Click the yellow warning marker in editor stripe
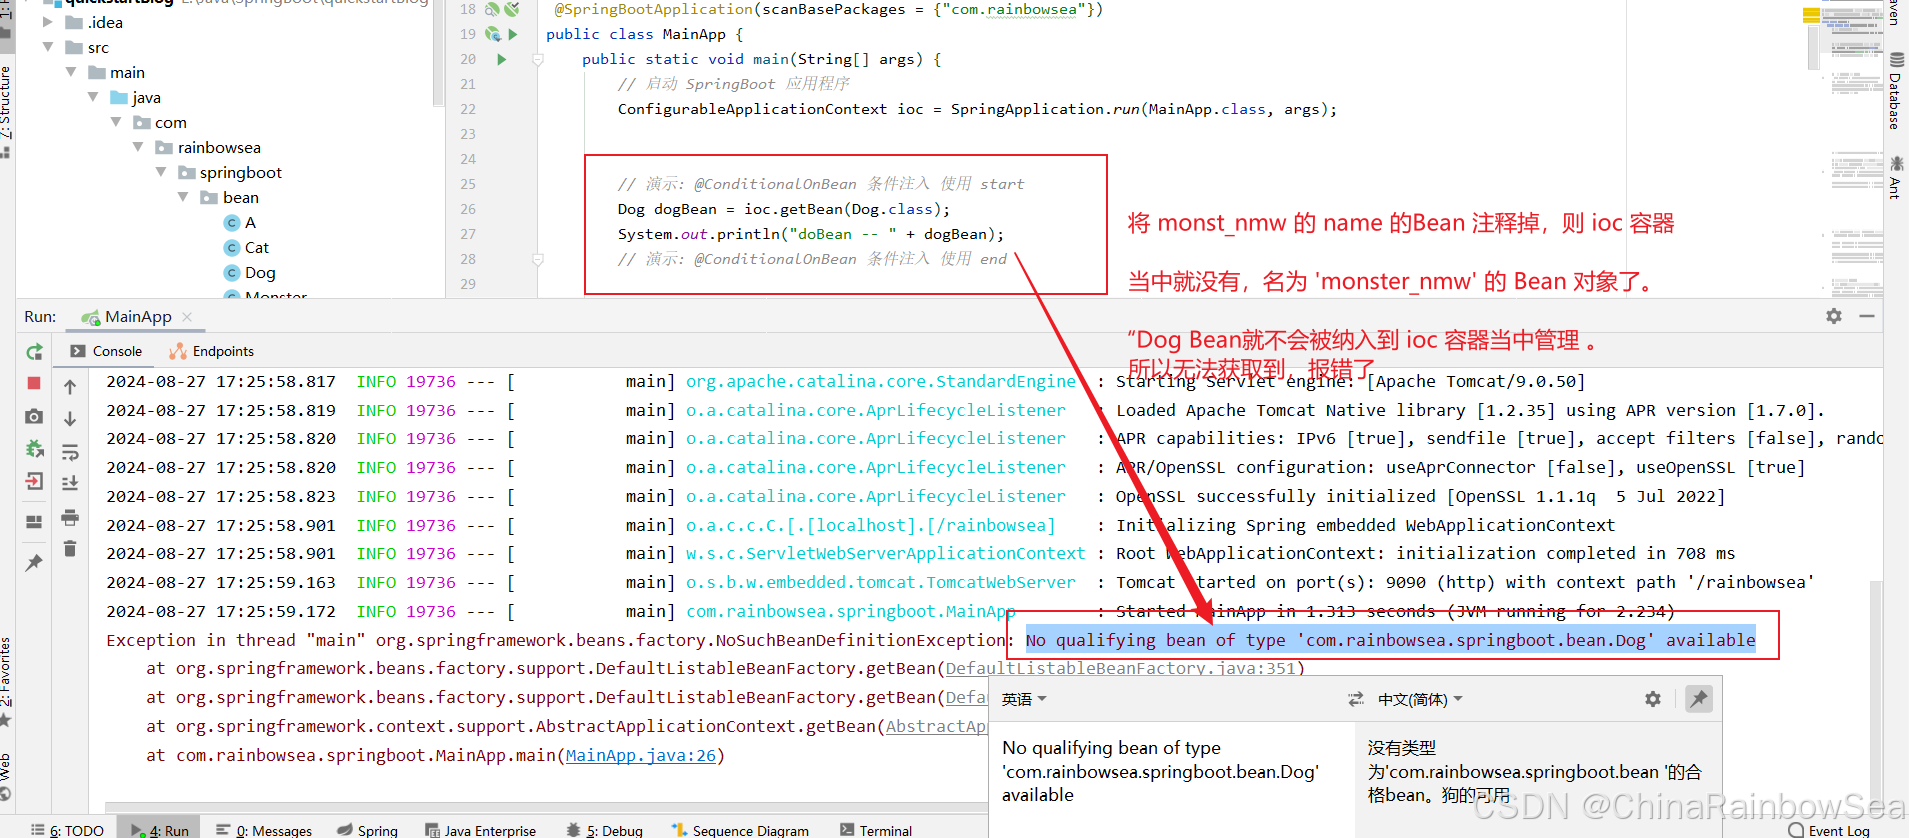This screenshot has width=1909, height=838. pyautogui.click(x=1811, y=15)
